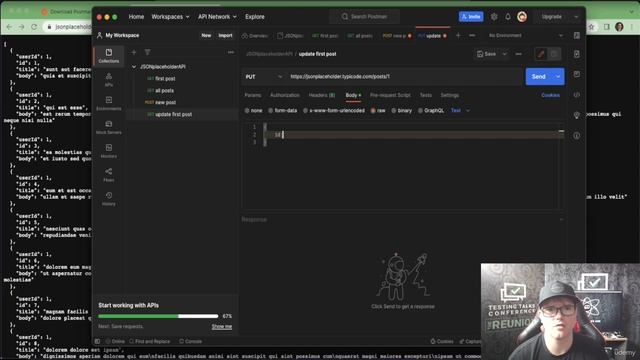Open documentation icon in right sidebar

[x=576, y=54]
